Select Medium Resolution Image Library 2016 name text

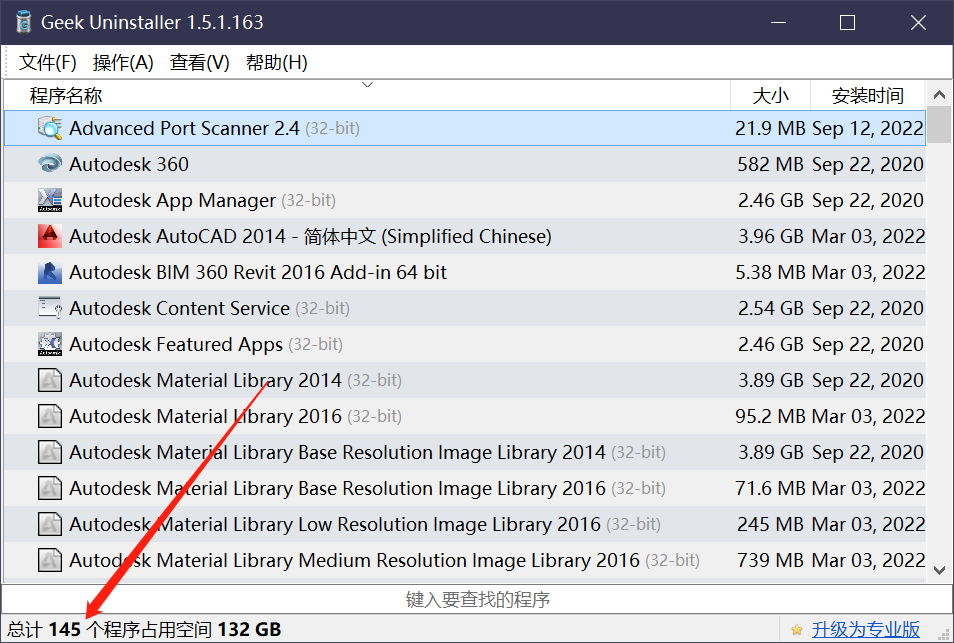(355, 560)
